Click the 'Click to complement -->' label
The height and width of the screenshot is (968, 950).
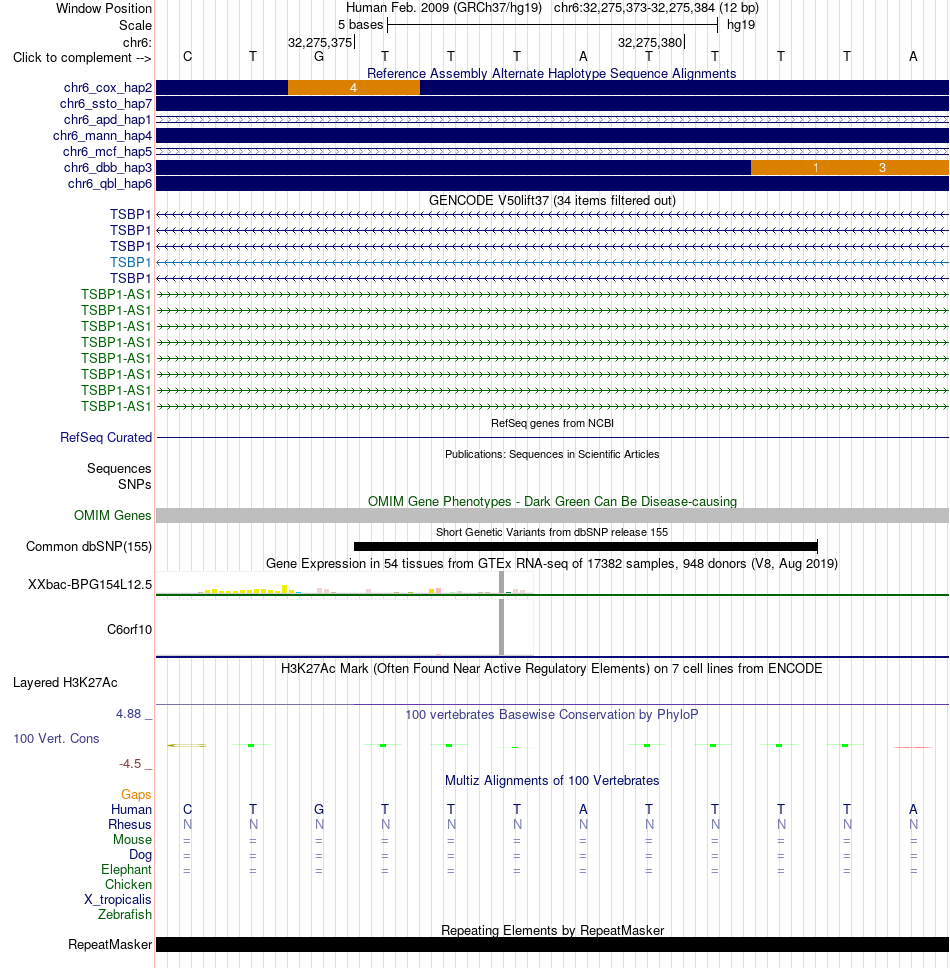point(82,57)
